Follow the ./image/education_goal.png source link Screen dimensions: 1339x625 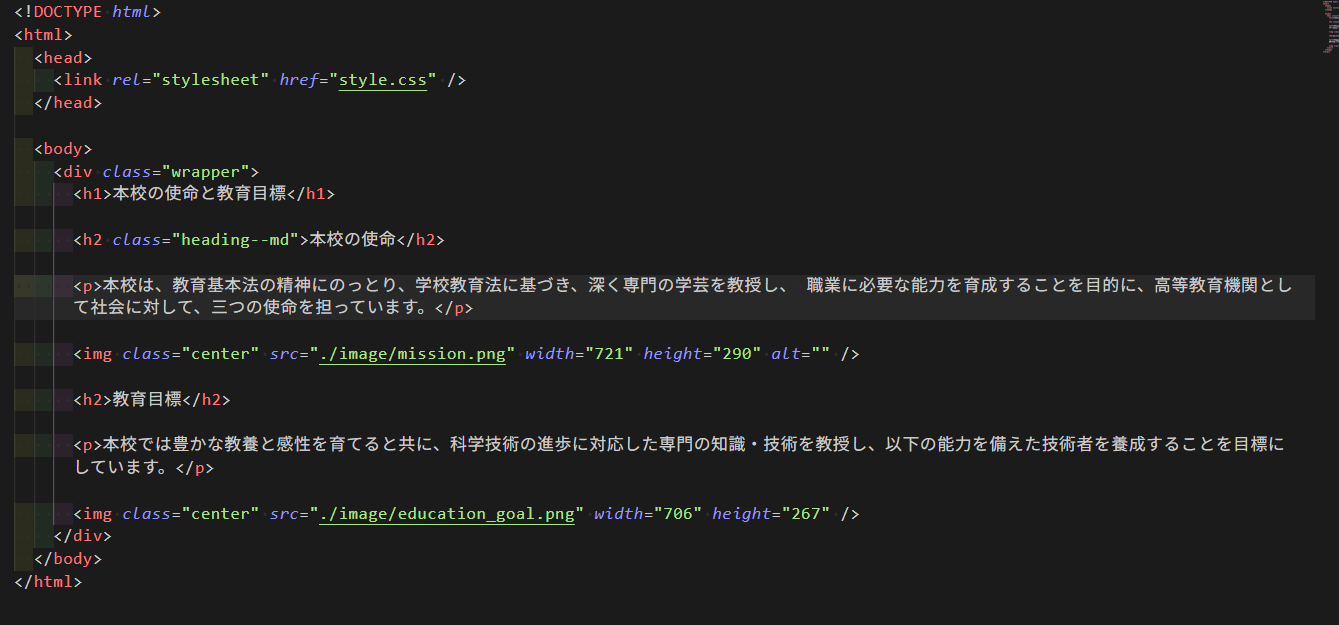pos(447,514)
